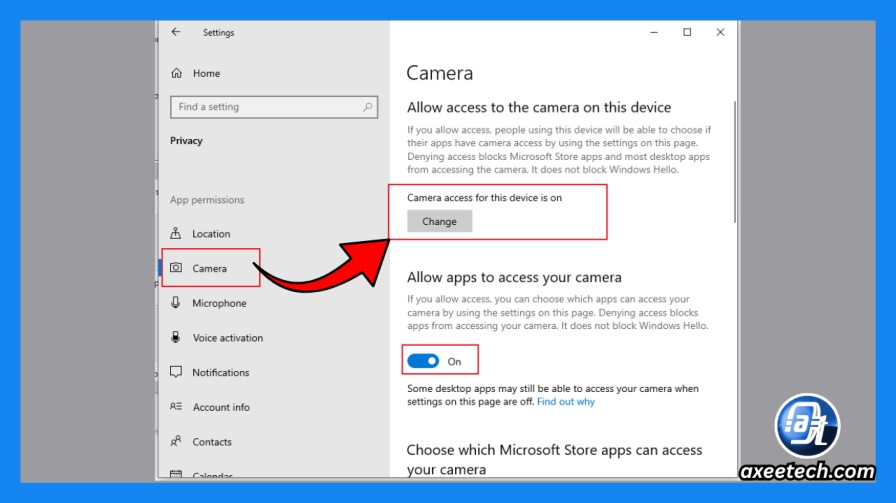Click the Camera icon in sidebar
Image resolution: width=896 pixels, height=503 pixels.
[176, 268]
